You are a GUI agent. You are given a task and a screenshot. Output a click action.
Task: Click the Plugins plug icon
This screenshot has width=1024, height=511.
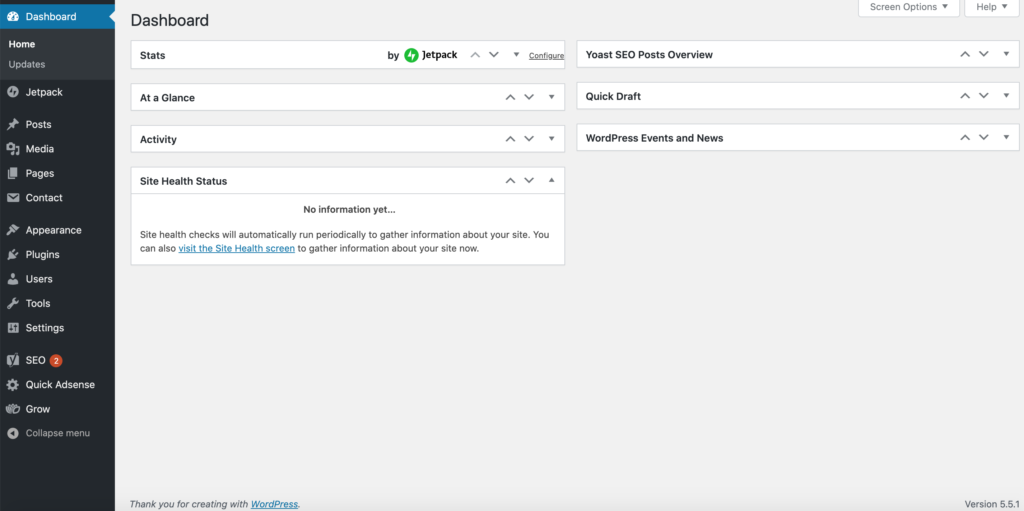tap(12, 255)
